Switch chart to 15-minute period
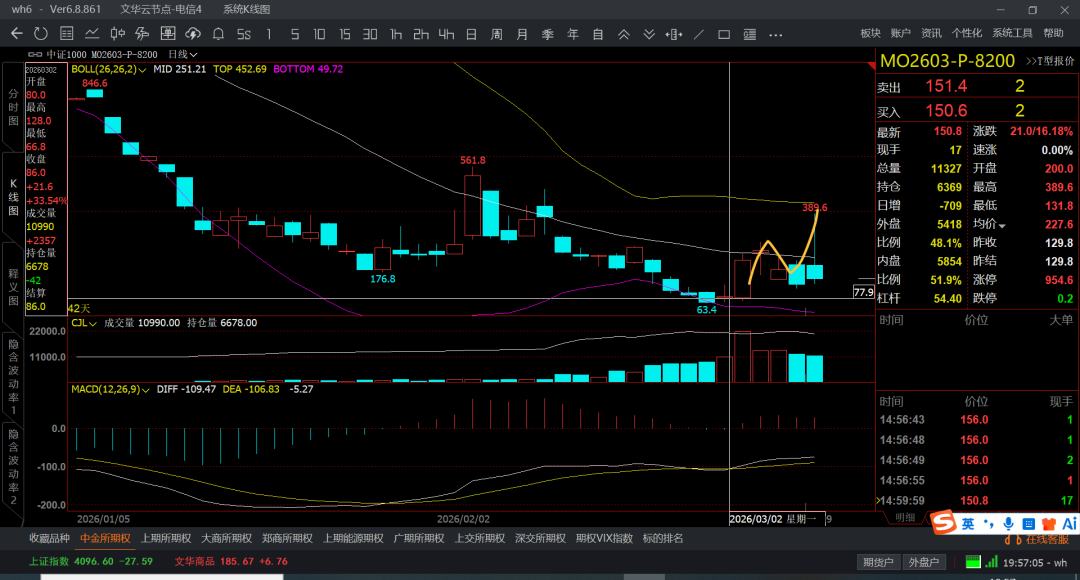Image resolution: width=1080 pixels, height=580 pixels. tap(345, 33)
